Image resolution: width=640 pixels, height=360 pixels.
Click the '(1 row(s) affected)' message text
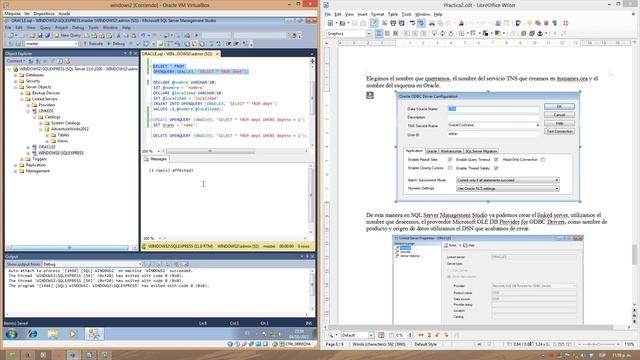point(171,171)
